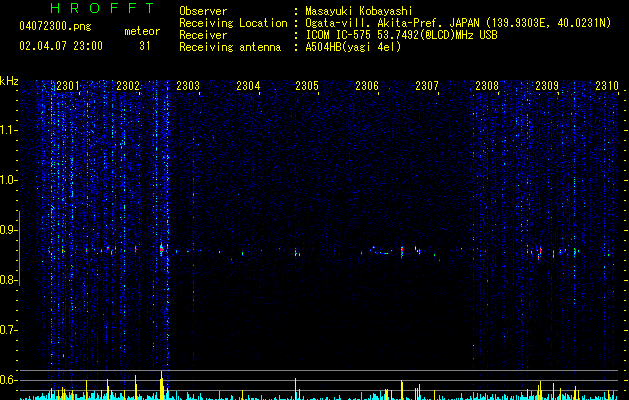Click the HROFFT title text
This screenshot has width=629, height=400.
[x=102, y=8]
